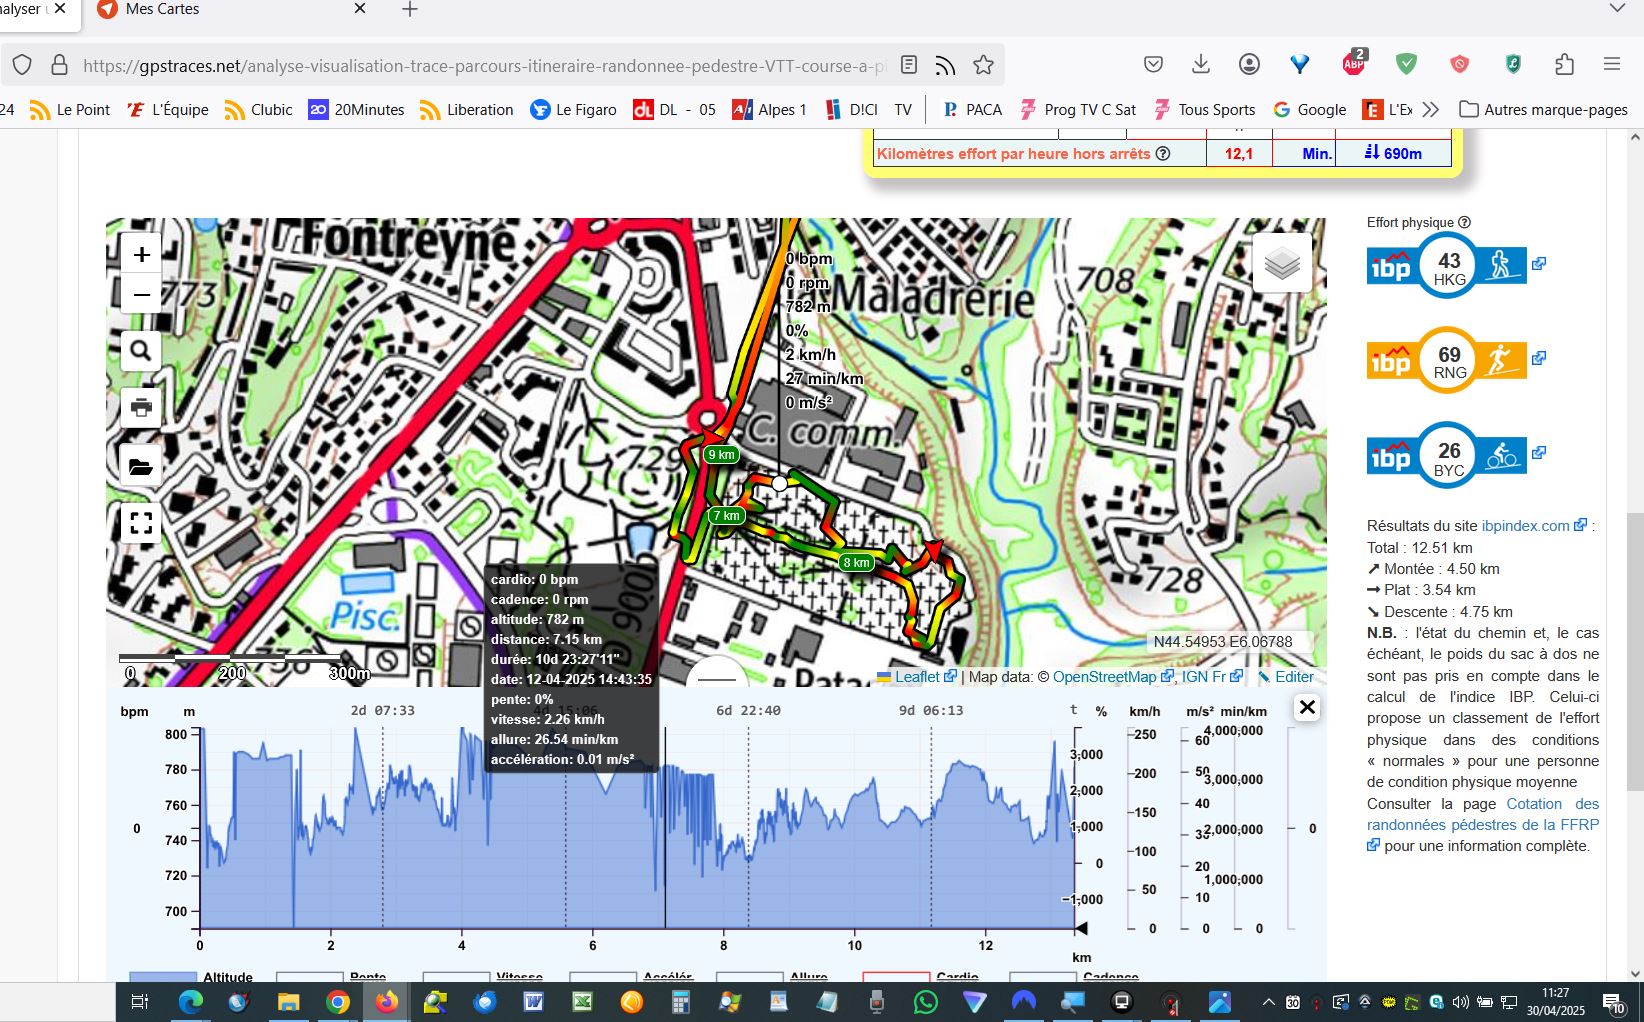Open the Tous Sports bookmark
Viewport: 1644px width, 1022px height.
point(1204,110)
